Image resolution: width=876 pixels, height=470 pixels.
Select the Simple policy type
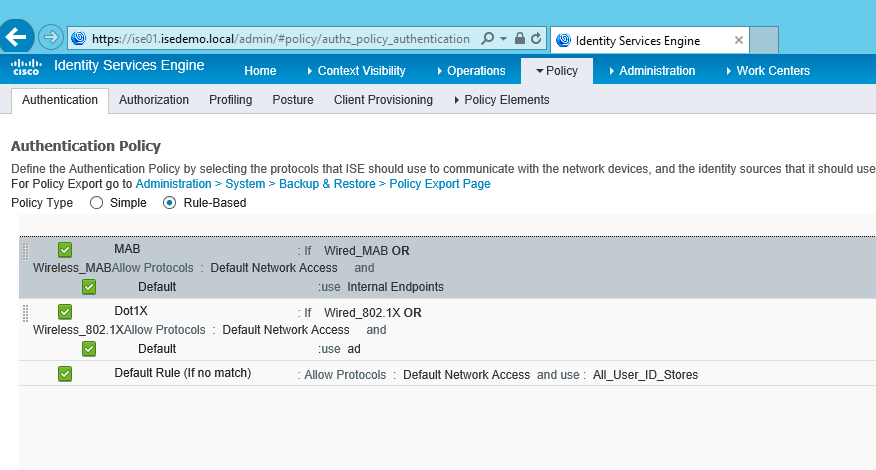click(97, 203)
